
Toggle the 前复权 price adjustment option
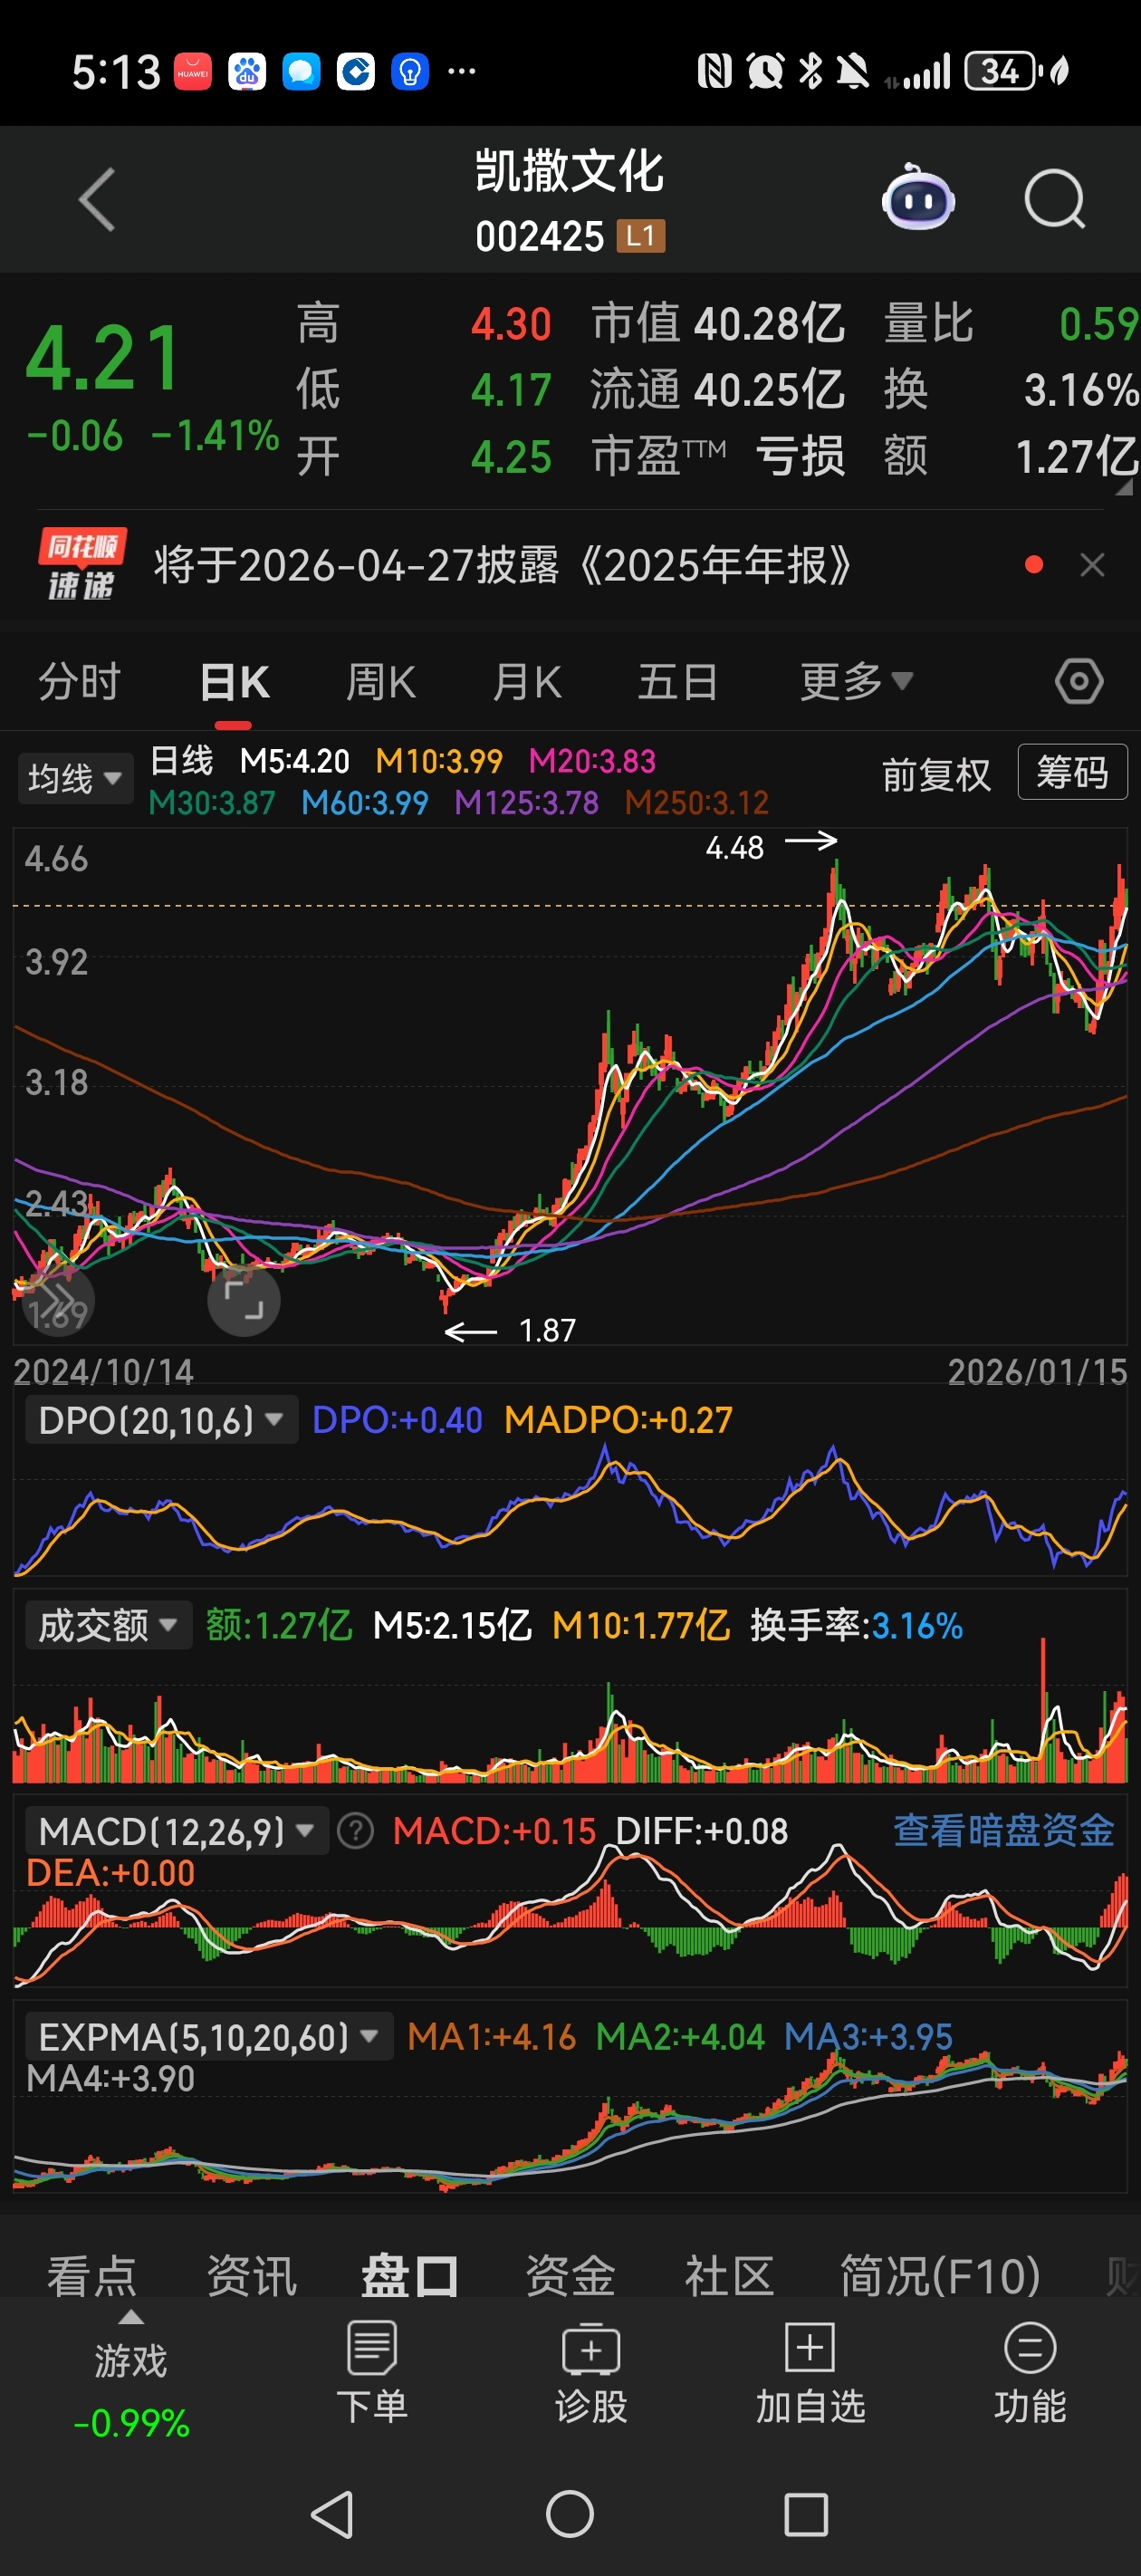pyautogui.click(x=936, y=774)
